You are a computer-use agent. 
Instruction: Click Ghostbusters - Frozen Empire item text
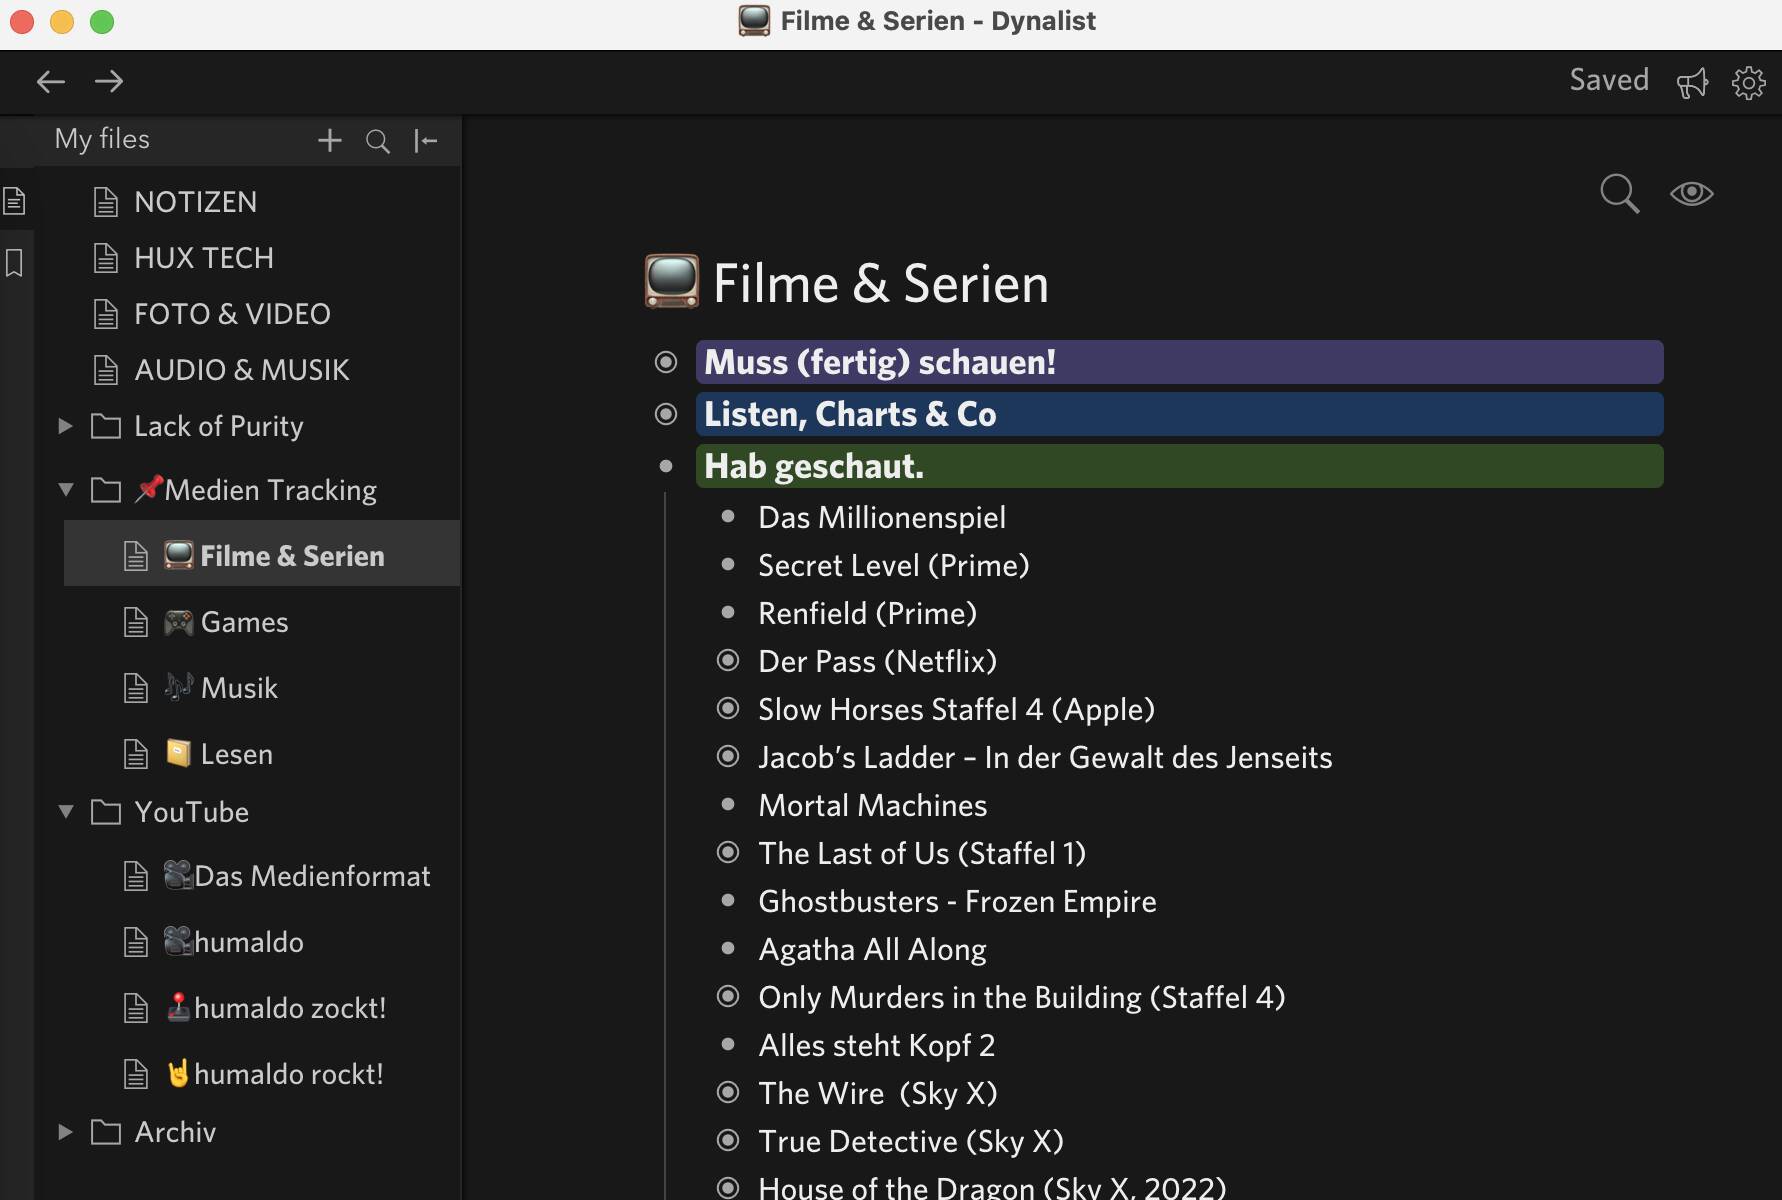click(x=957, y=901)
